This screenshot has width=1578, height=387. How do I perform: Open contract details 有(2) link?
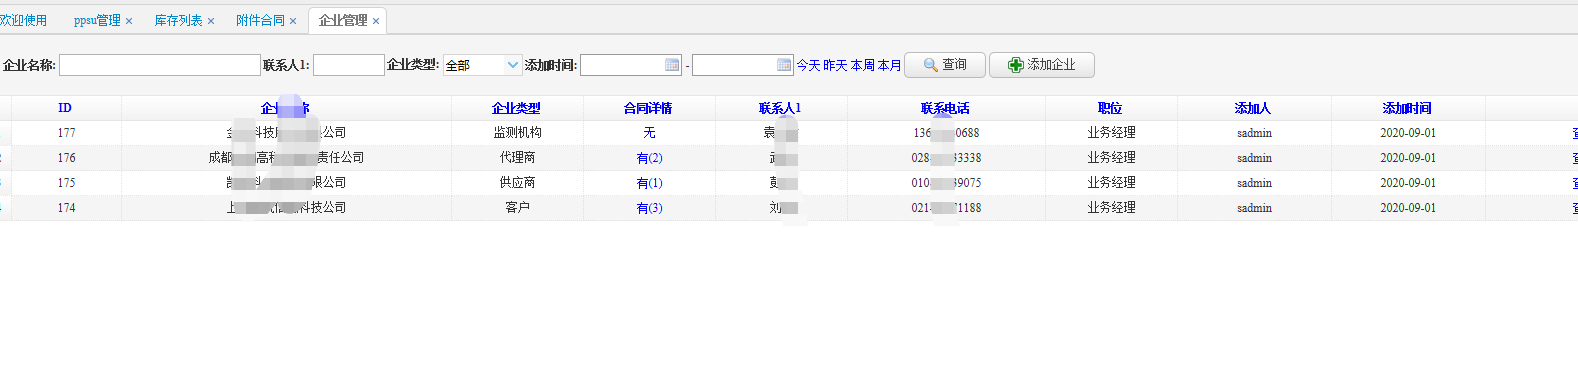click(649, 158)
